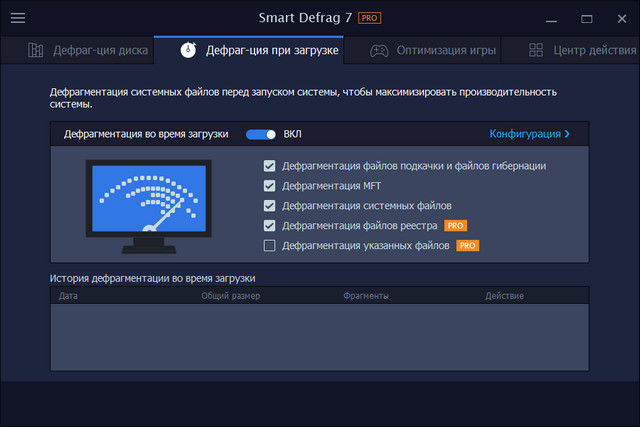Image resolution: width=640 pixels, height=427 pixels.
Task: Click the PRO badge next to title
Action: (x=371, y=18)
